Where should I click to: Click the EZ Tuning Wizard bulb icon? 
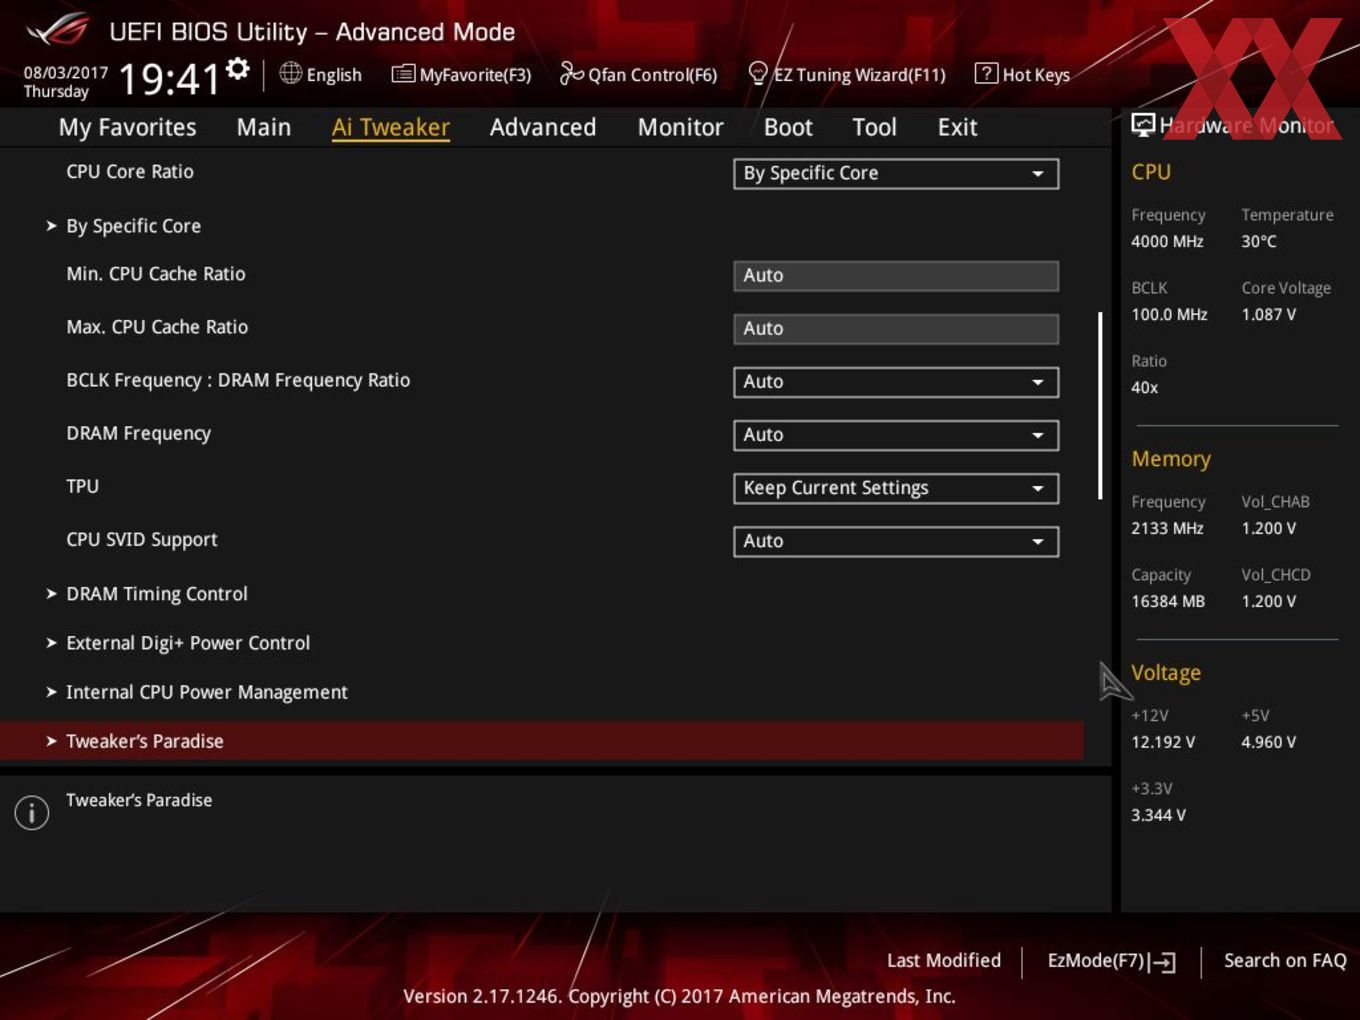click(x=758, y=73)
